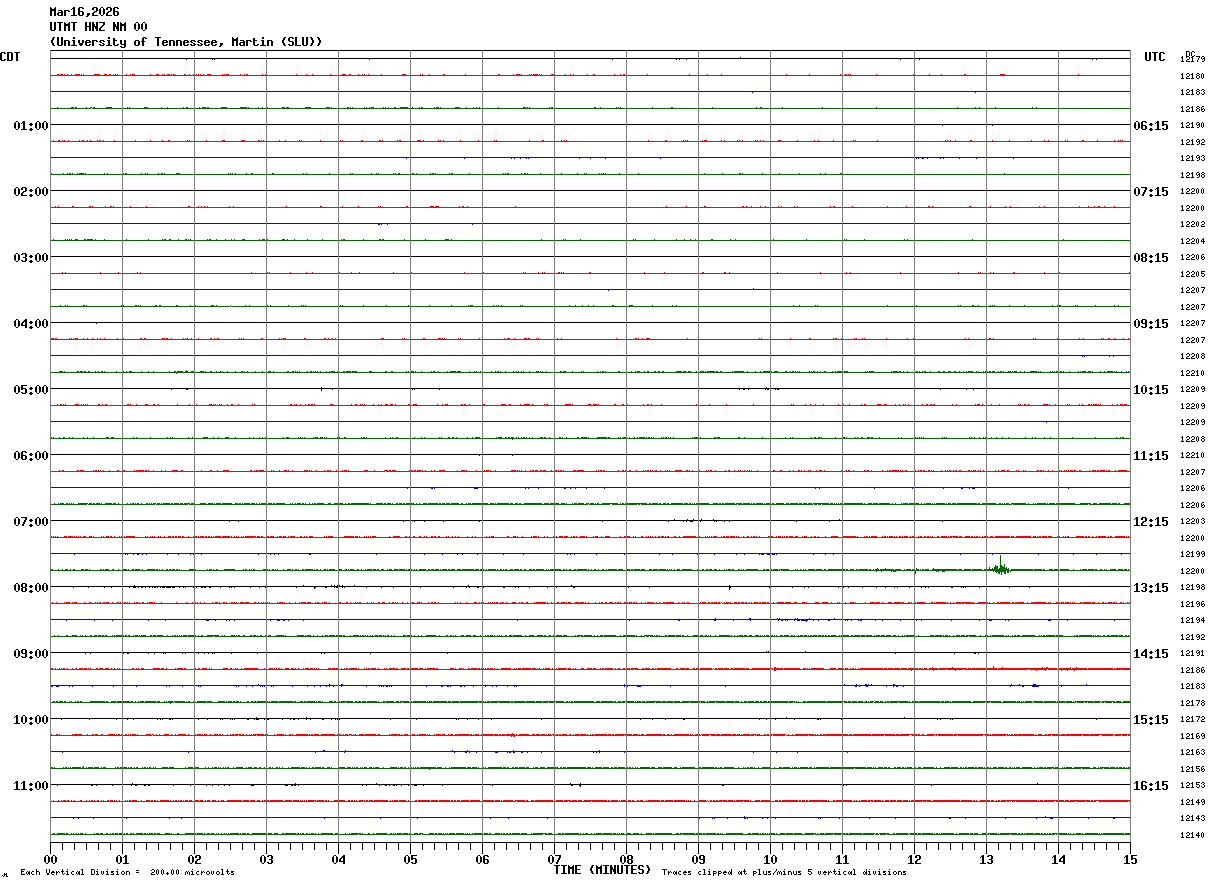The image size is (1210, 886).
Task: Click the seismic spike on the green trace
Action: coord(1000,567)
